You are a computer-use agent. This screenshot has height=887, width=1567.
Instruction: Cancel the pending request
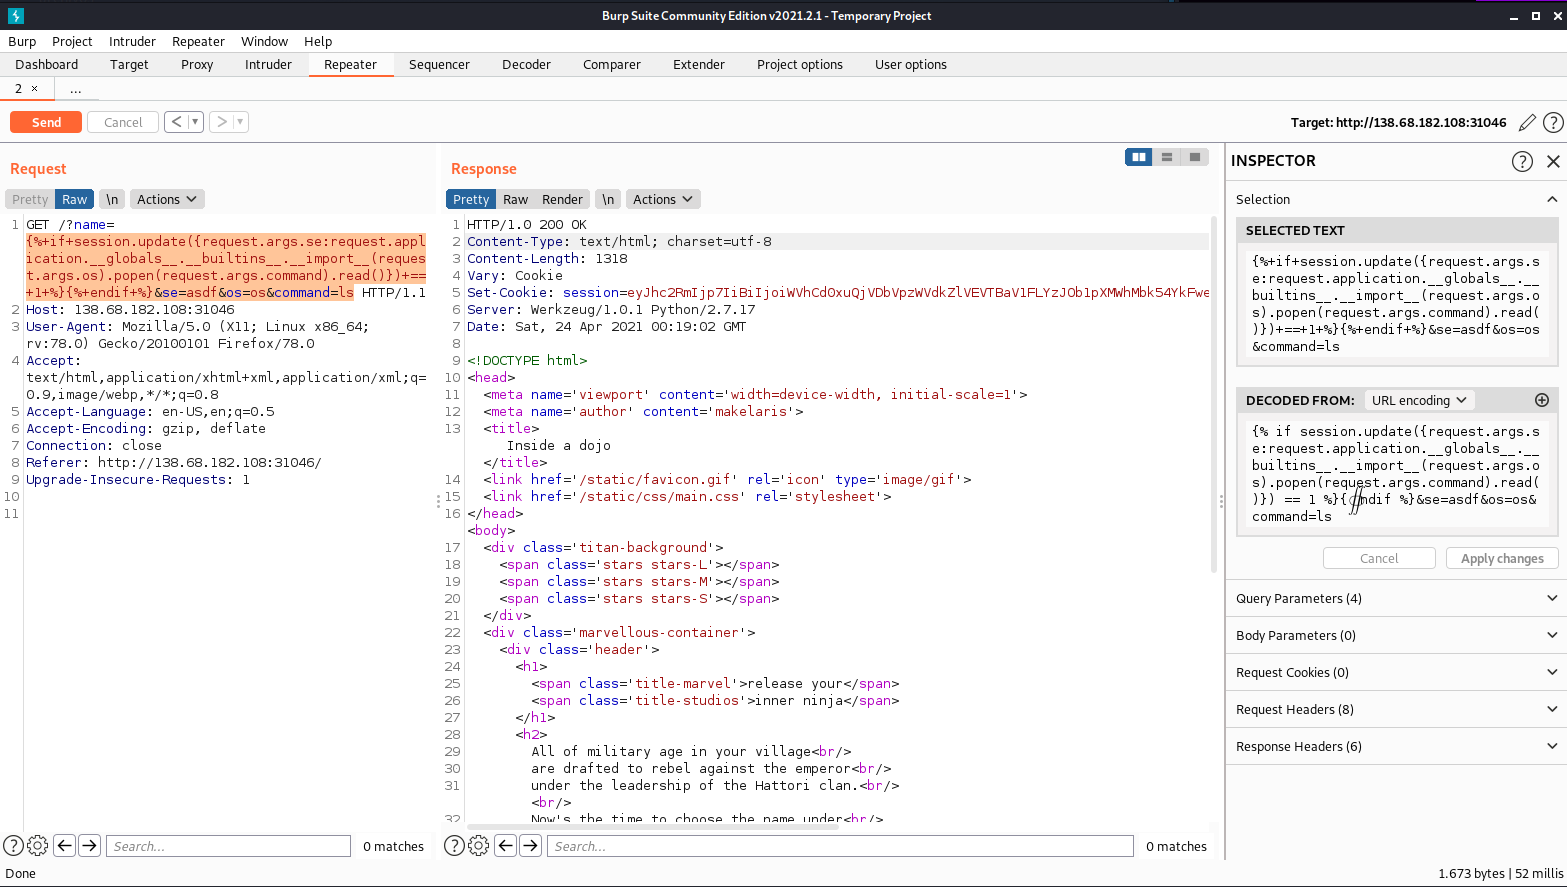coord(123,122)
